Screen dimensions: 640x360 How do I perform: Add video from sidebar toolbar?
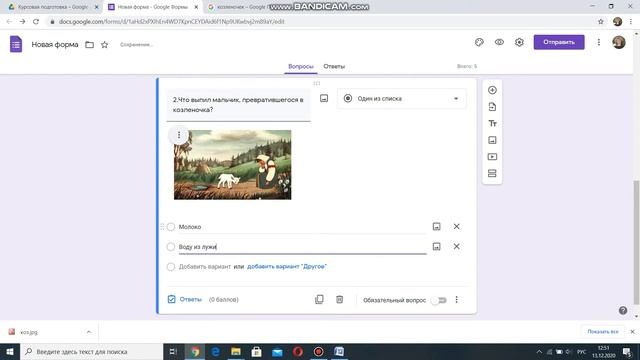[x=492, y=157]
